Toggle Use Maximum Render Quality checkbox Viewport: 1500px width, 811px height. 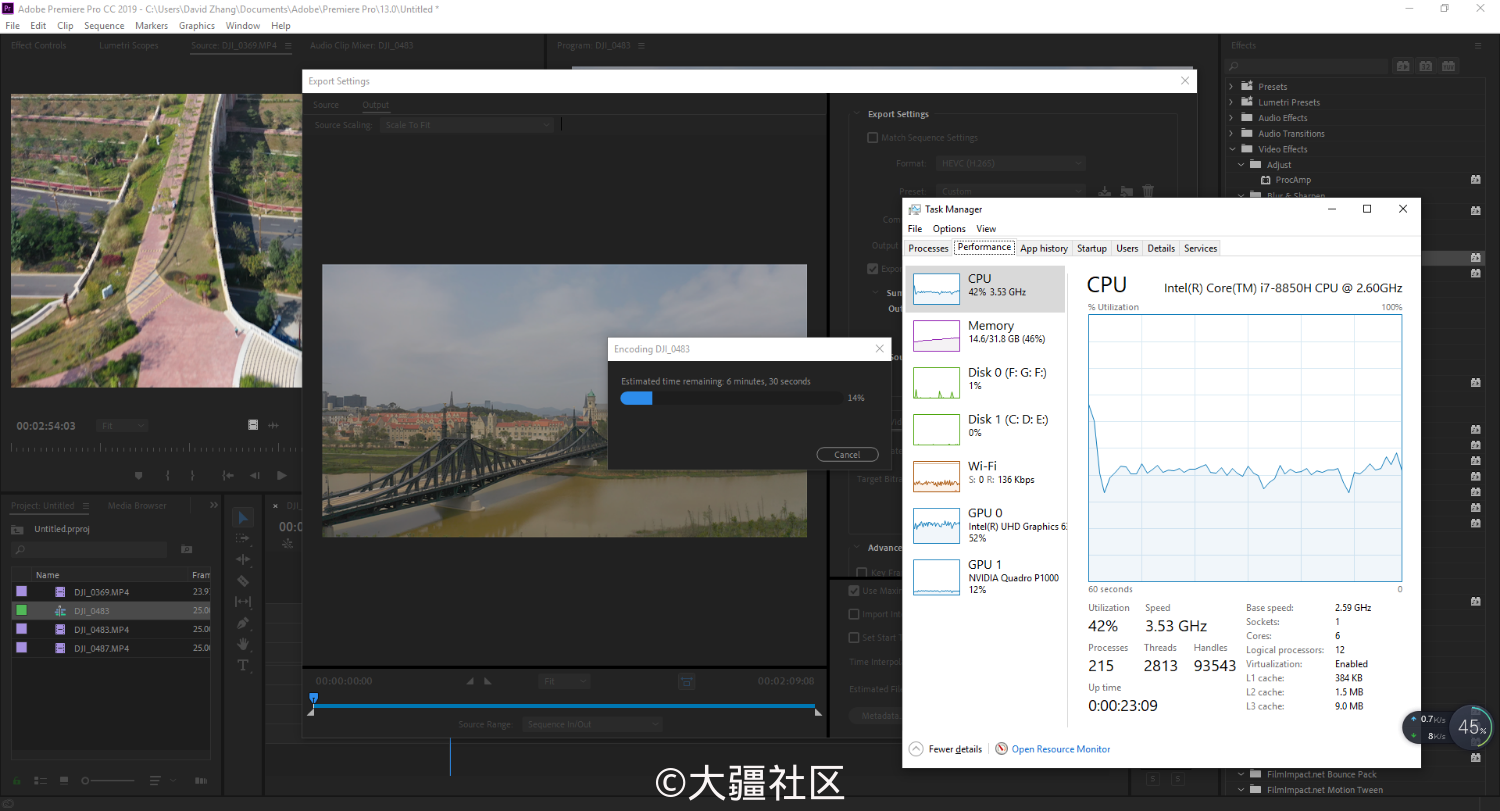coord(854,591)
